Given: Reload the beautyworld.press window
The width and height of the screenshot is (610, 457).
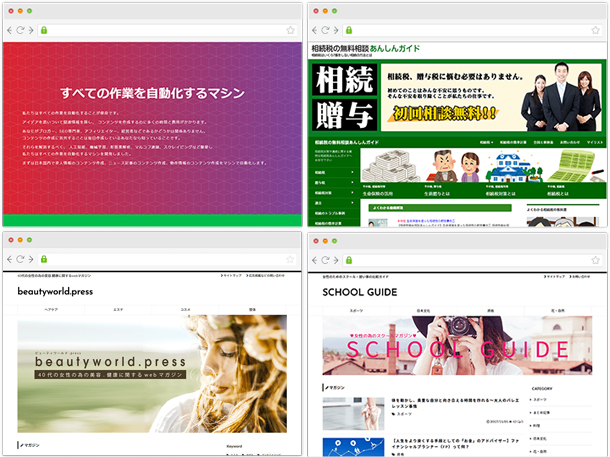Looking at the screenshot, I should coord(20,259).
